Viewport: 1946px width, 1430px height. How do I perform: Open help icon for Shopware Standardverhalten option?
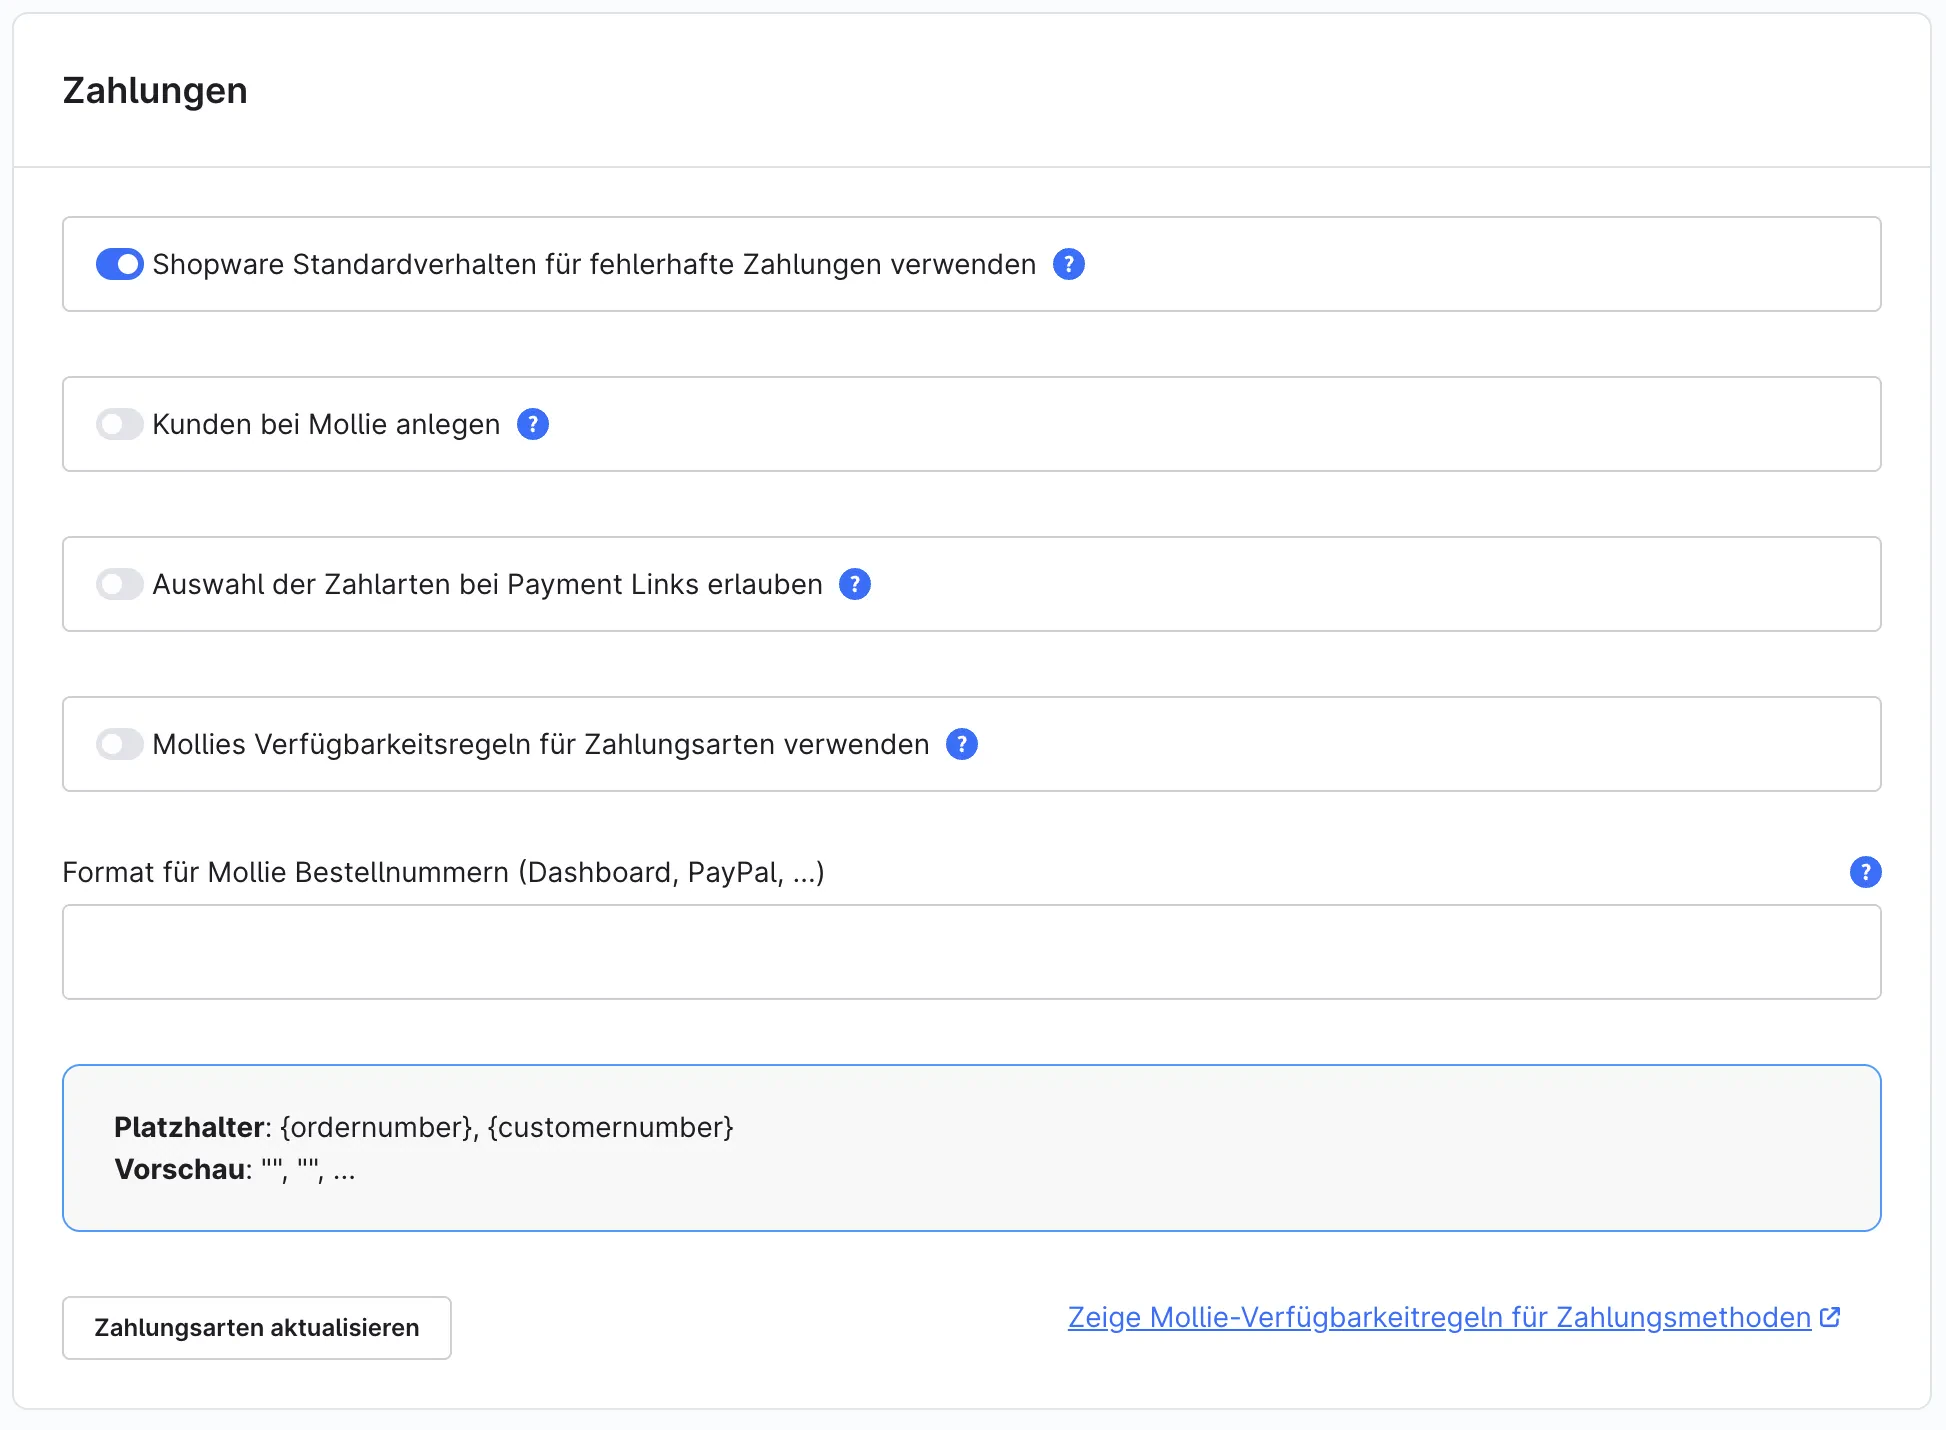tap(1069, 264)
